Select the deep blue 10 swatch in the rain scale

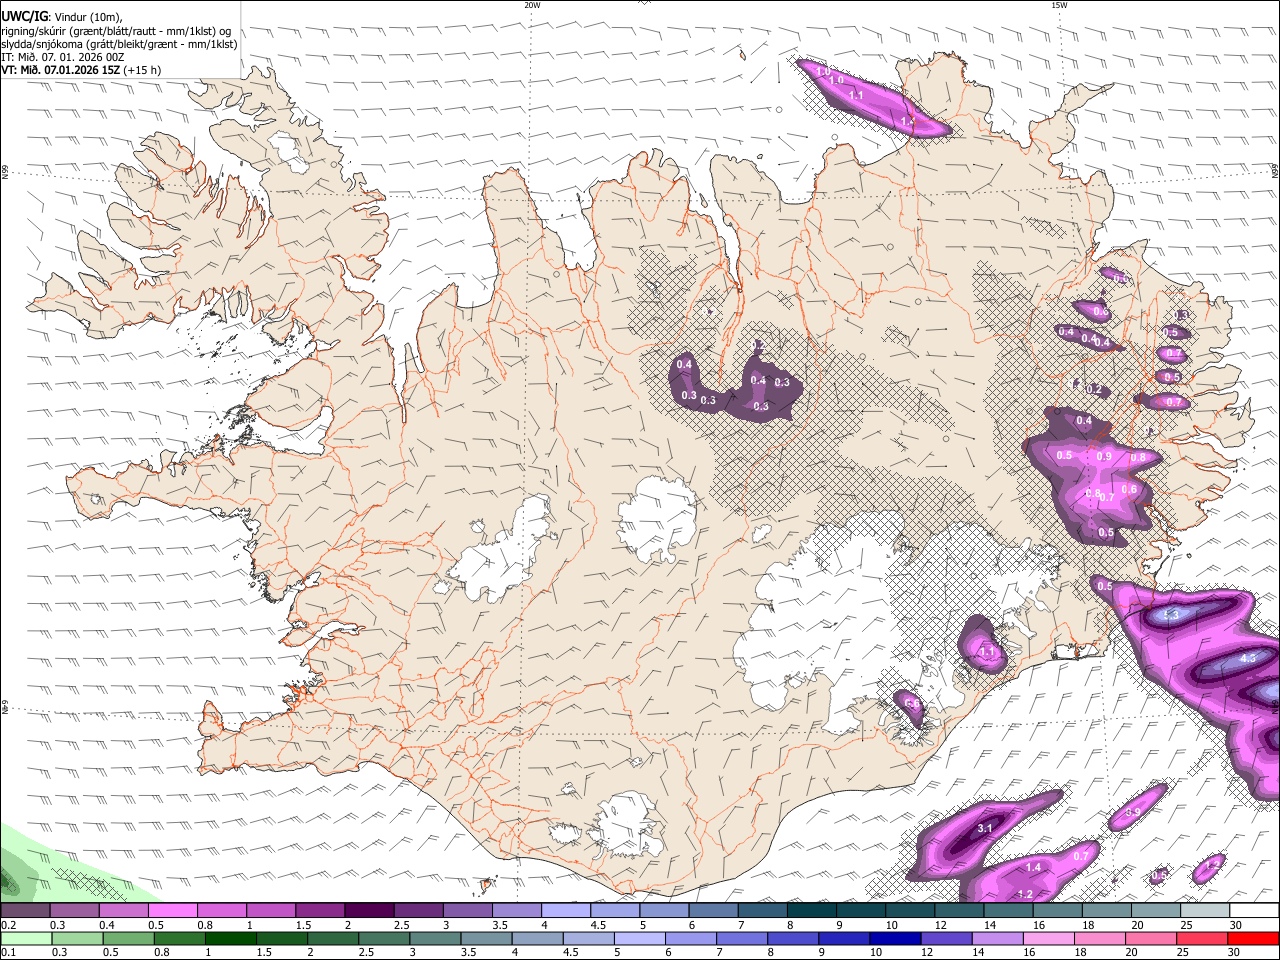pyautogui.click(x=895, y=939)
